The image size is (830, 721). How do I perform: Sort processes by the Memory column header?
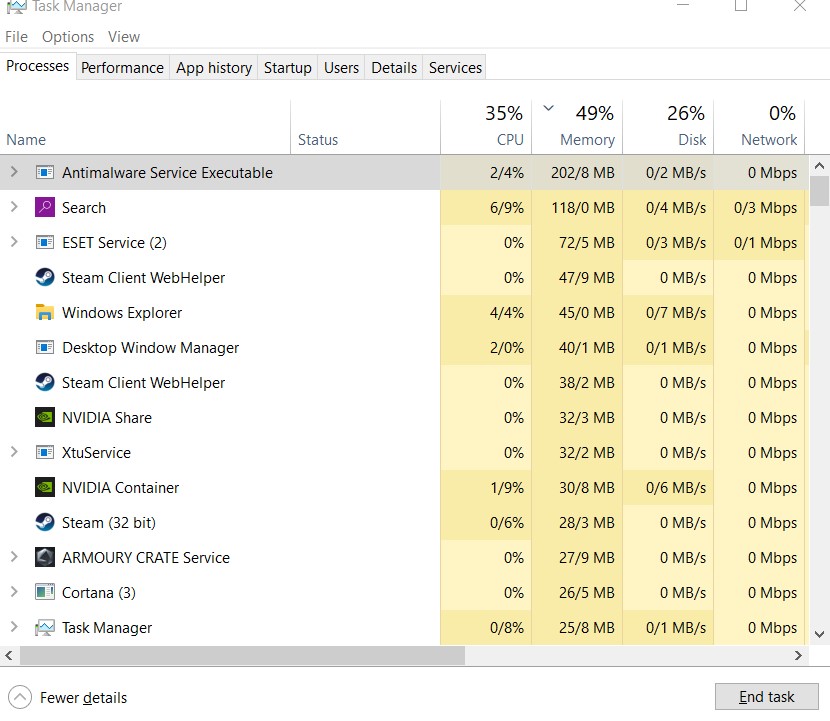[577, 127]
